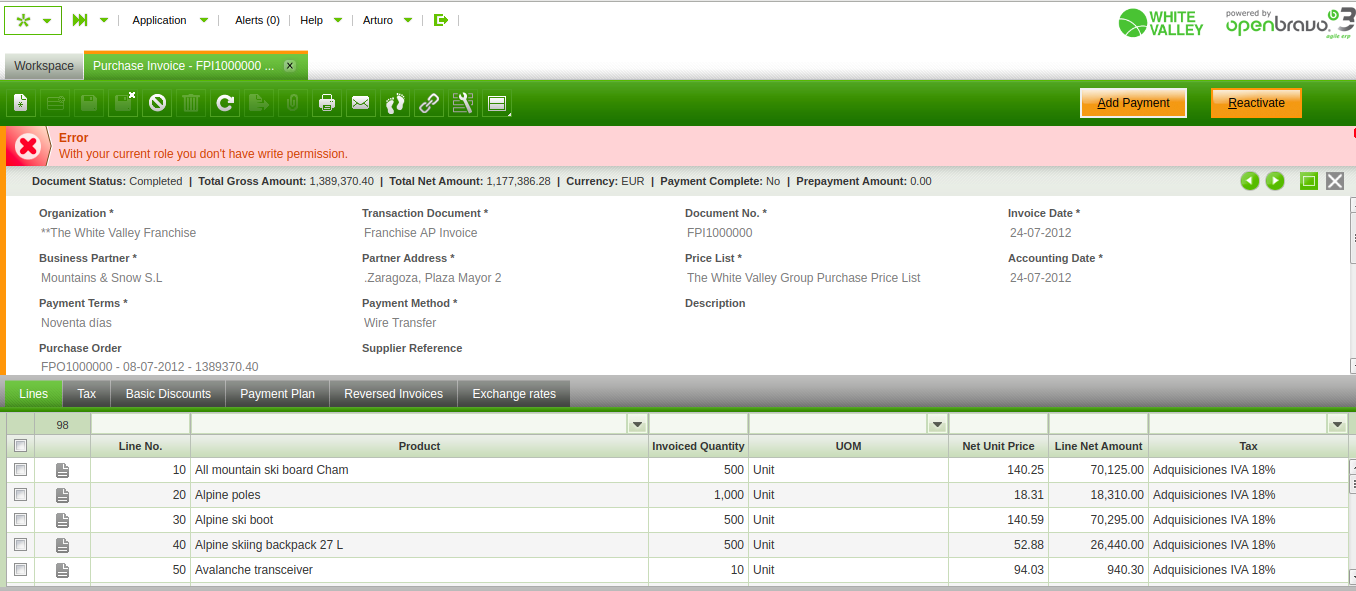Delete record using the trash icon

[191, 103]
